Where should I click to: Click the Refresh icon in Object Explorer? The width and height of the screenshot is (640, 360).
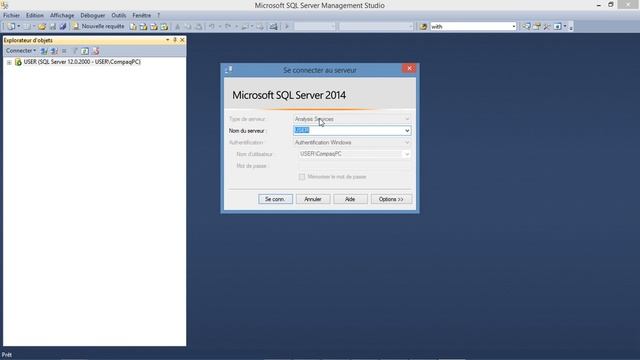(x=85, y=51)
